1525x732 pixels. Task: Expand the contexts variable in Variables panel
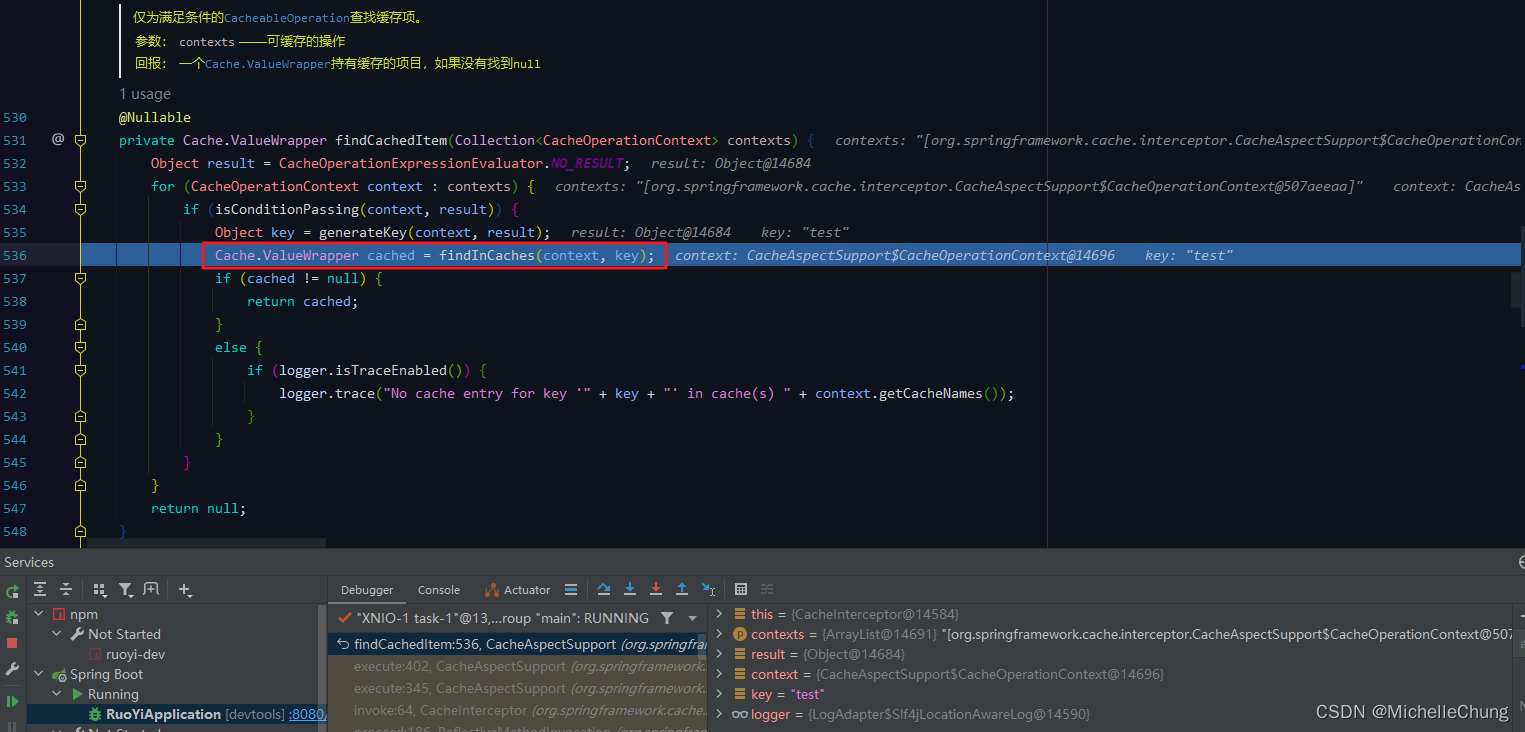click(719, 634)
